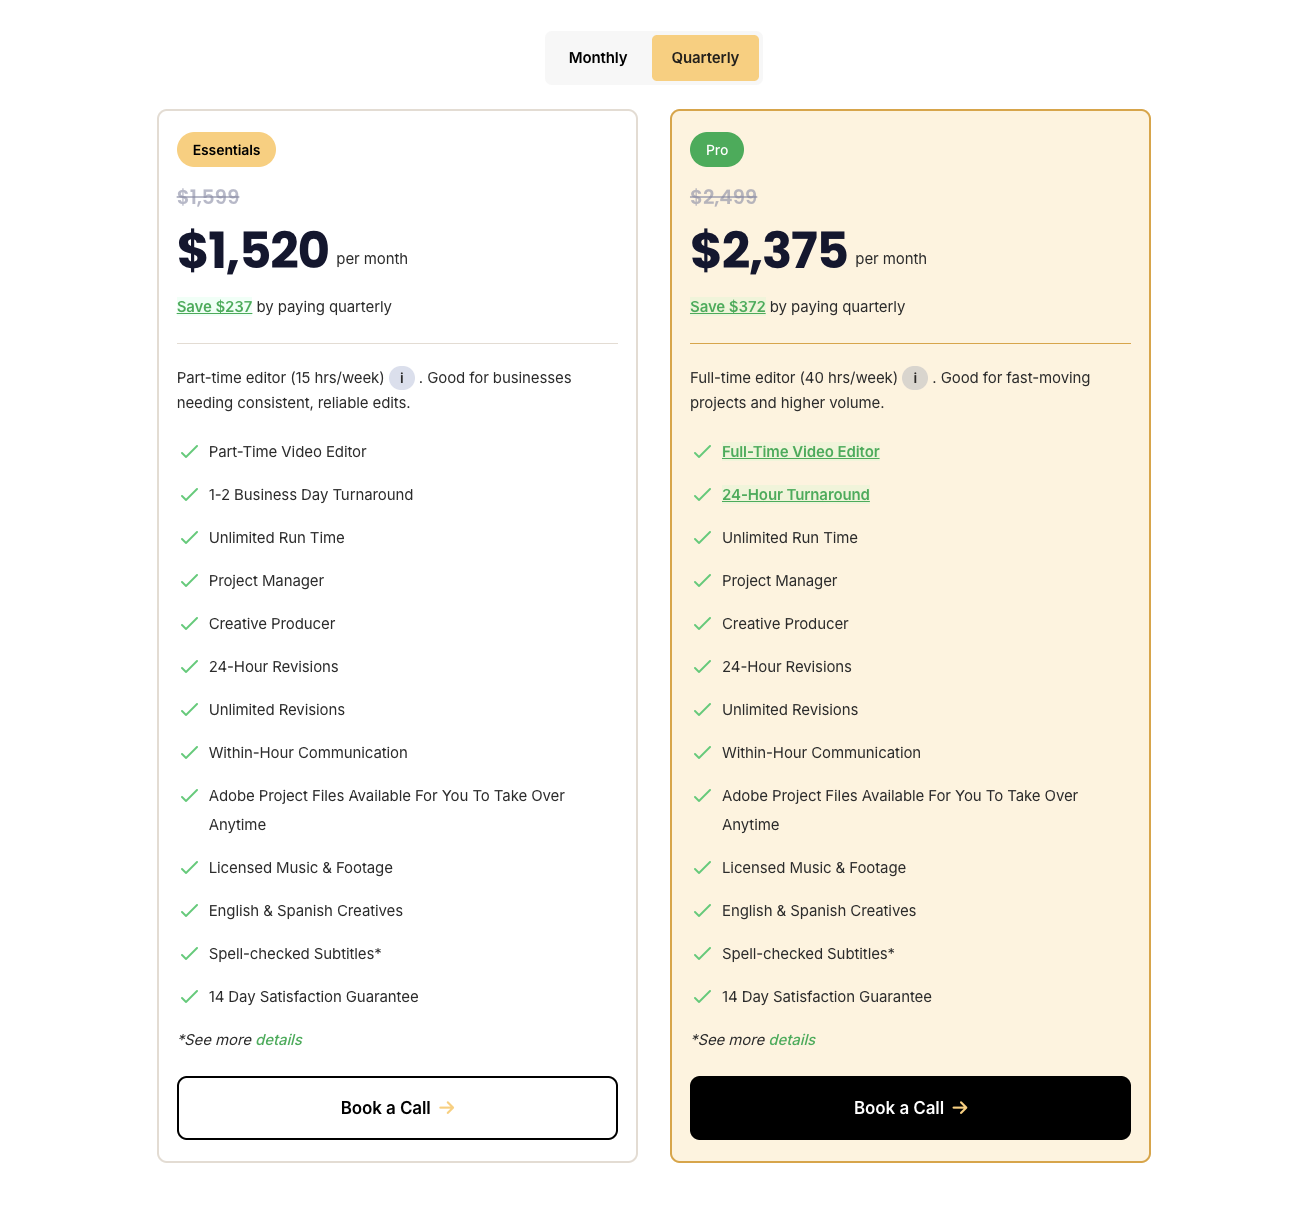This screenshot has width=1298, height=1214.
Task: Open Pro Save $372 link
Action: point(727,307)
